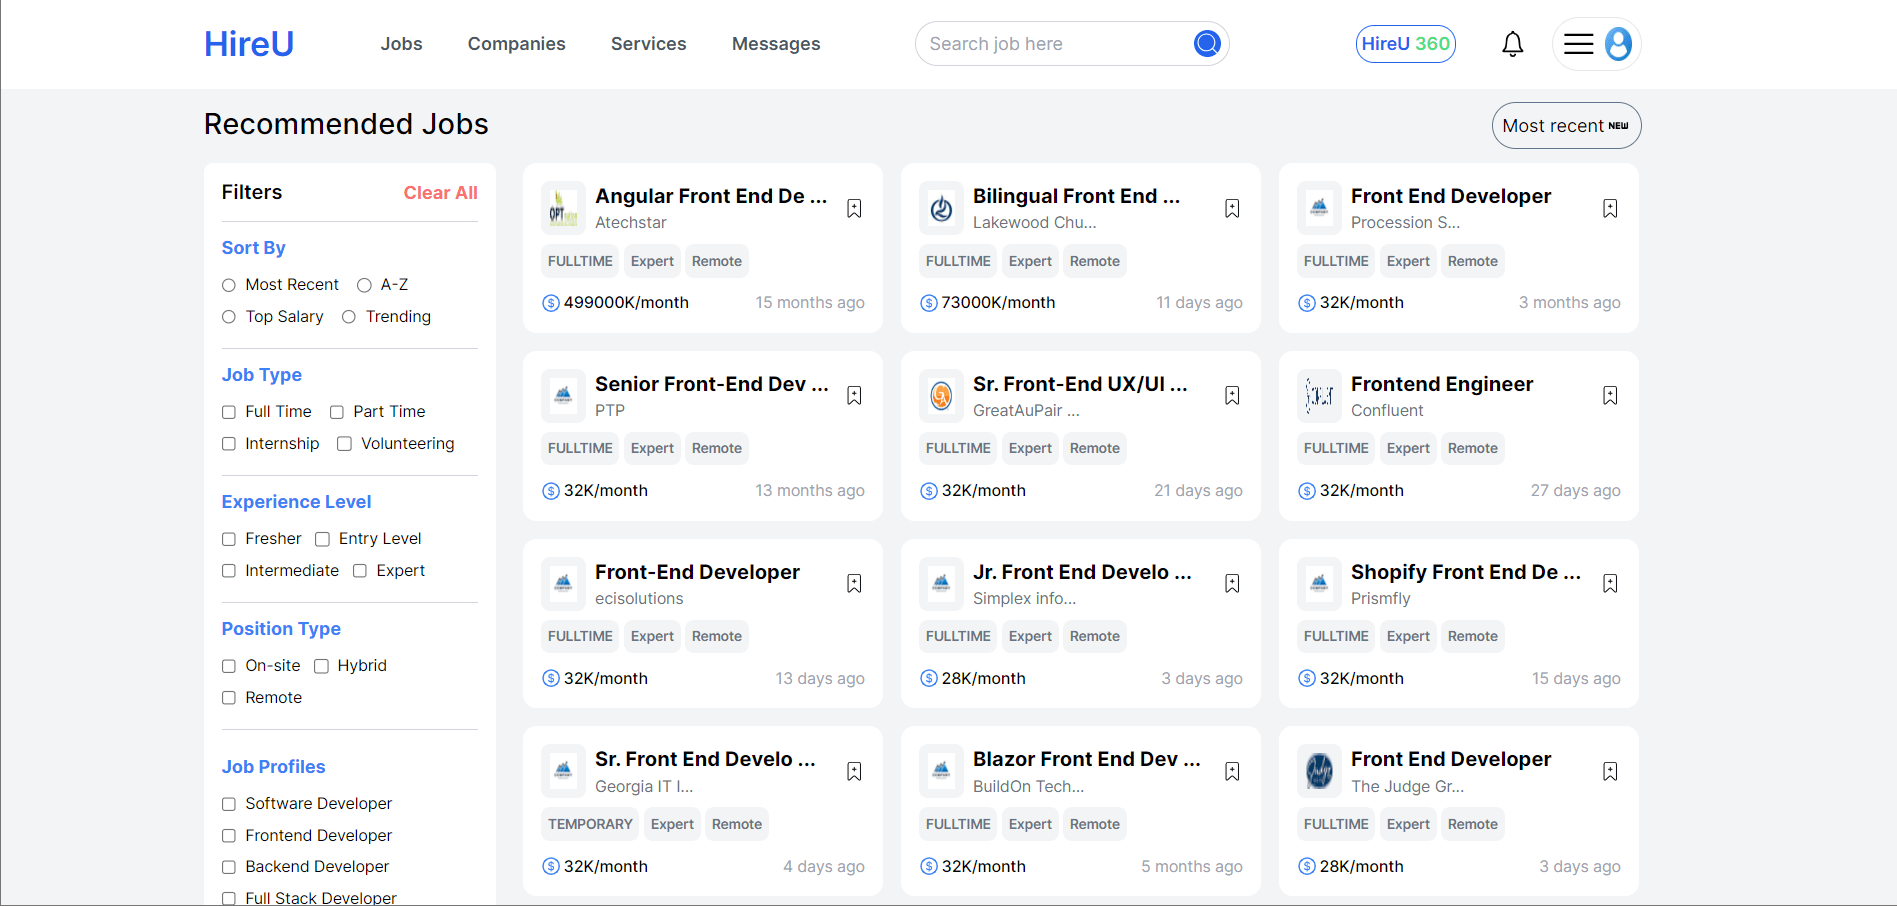Open the hamburger menu icon
The image size is (1897, 906).
tap(1579, 44)
